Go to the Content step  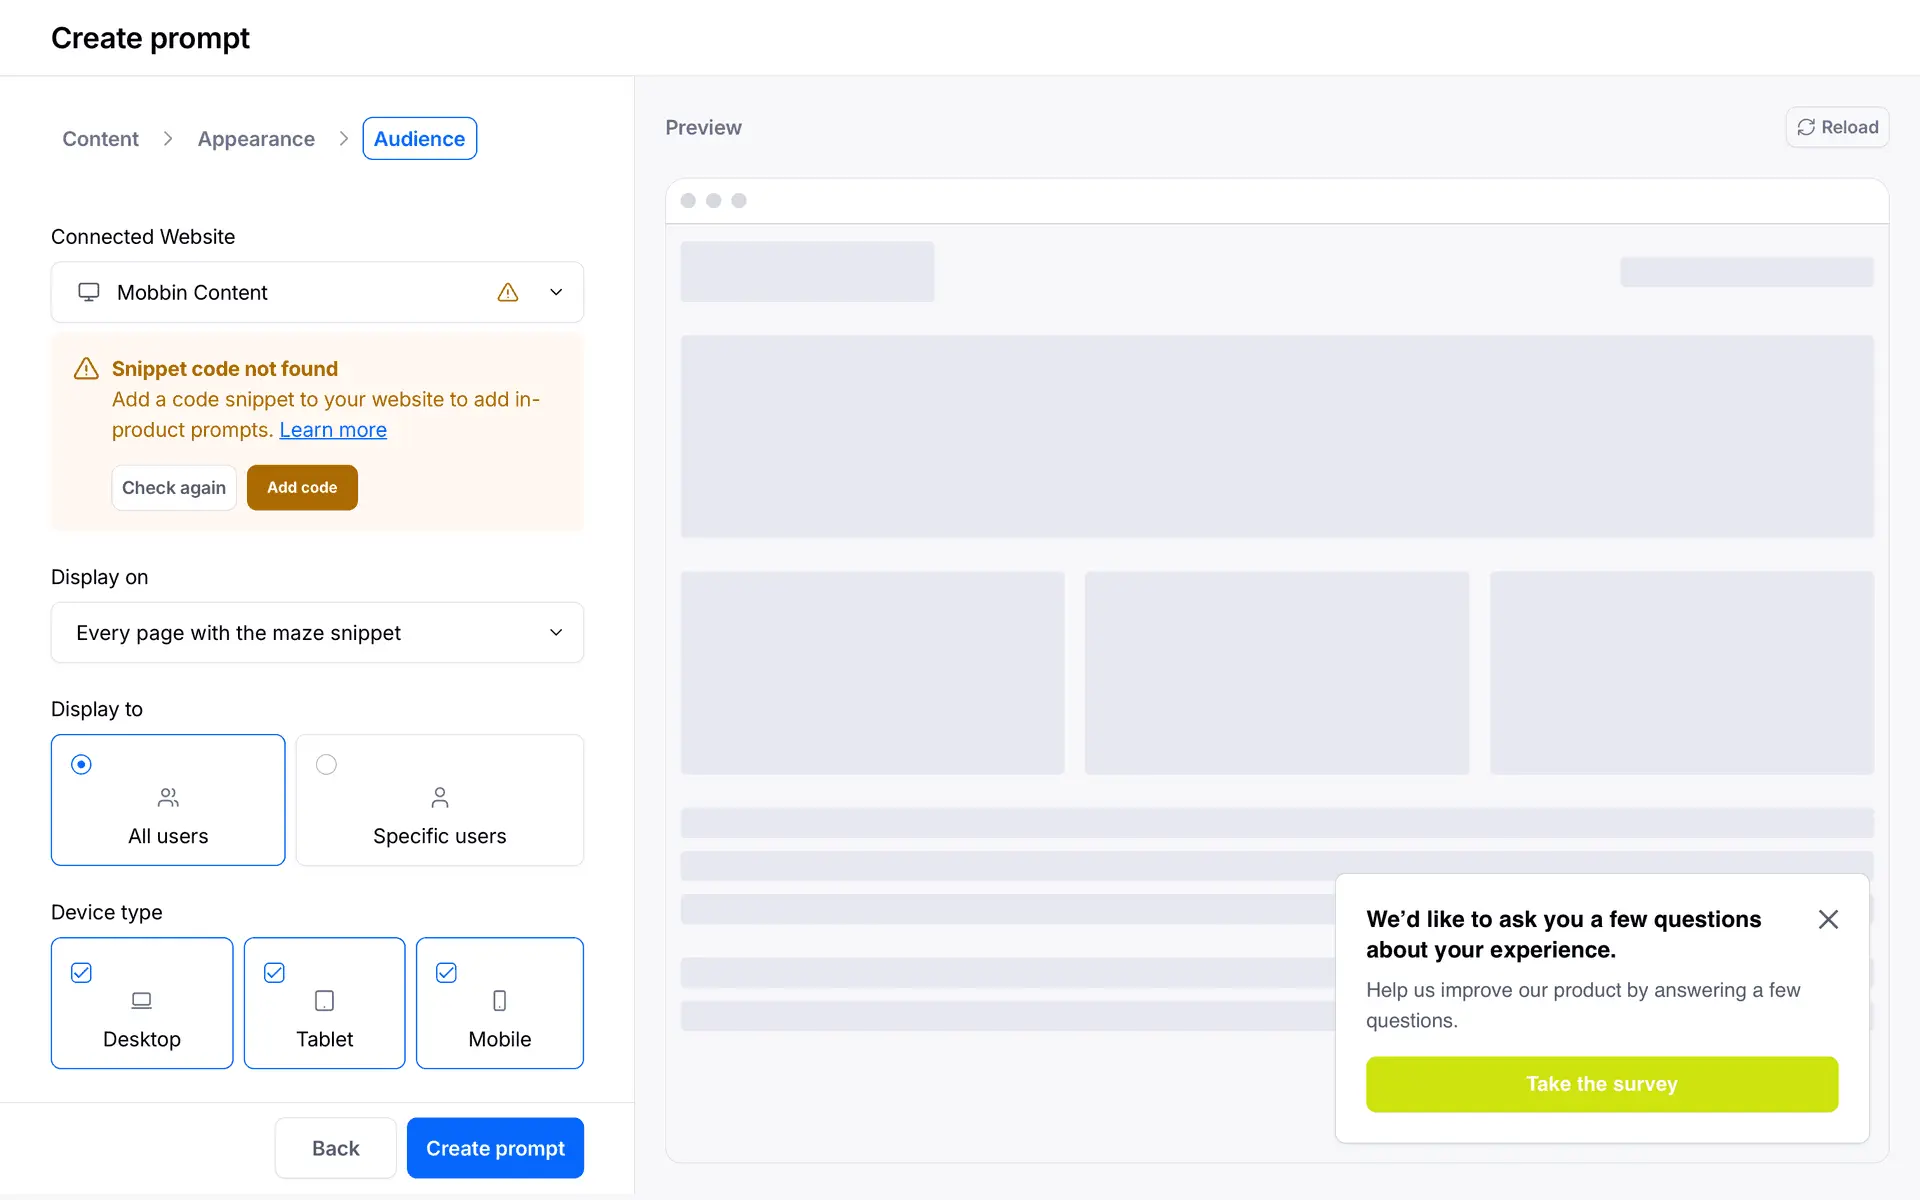[100, 139]
